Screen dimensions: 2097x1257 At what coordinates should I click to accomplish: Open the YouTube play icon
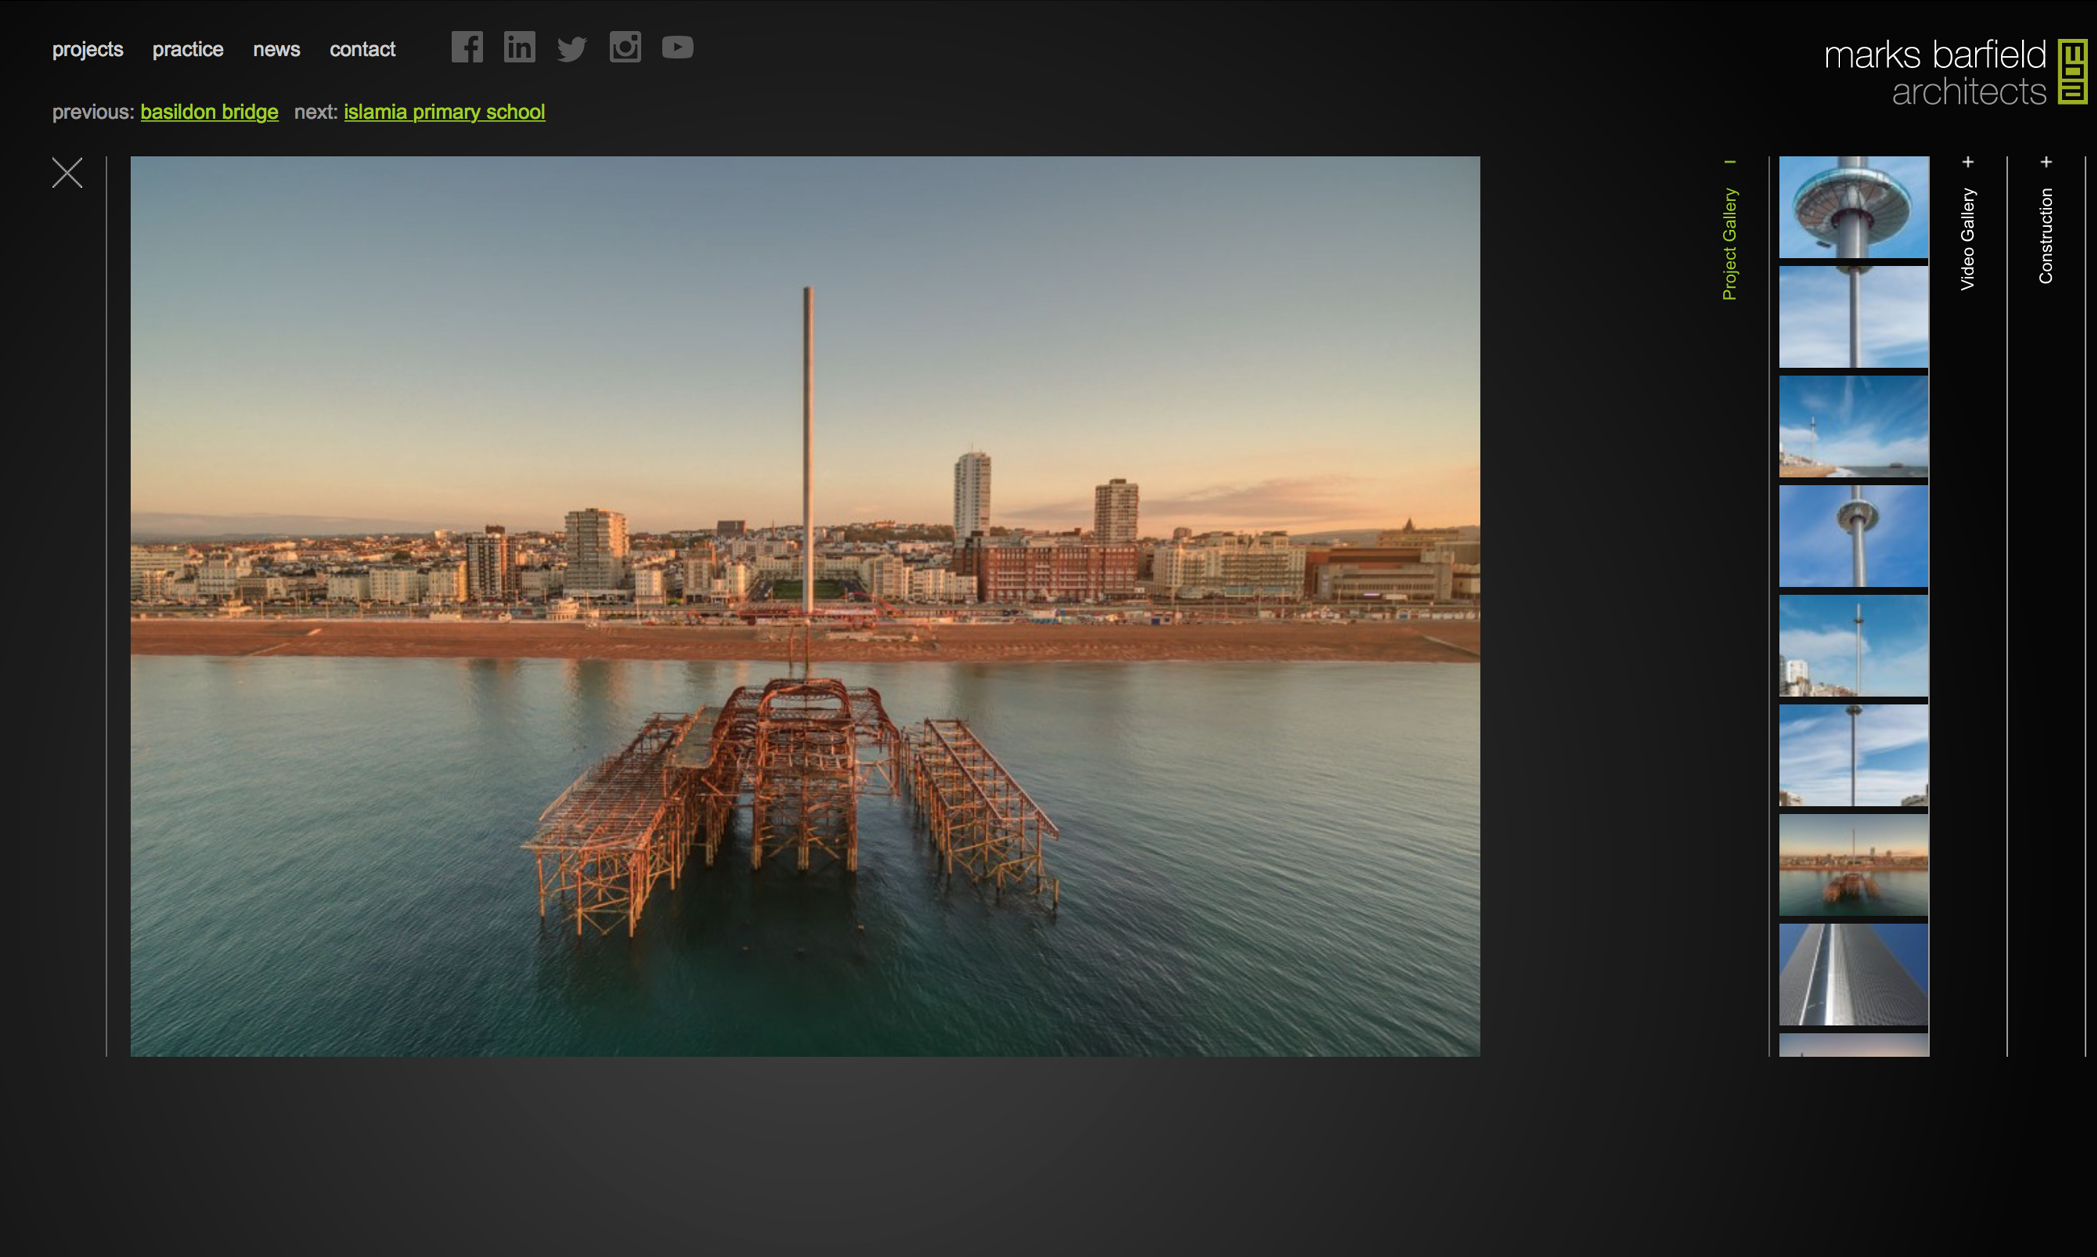point(677,47)
